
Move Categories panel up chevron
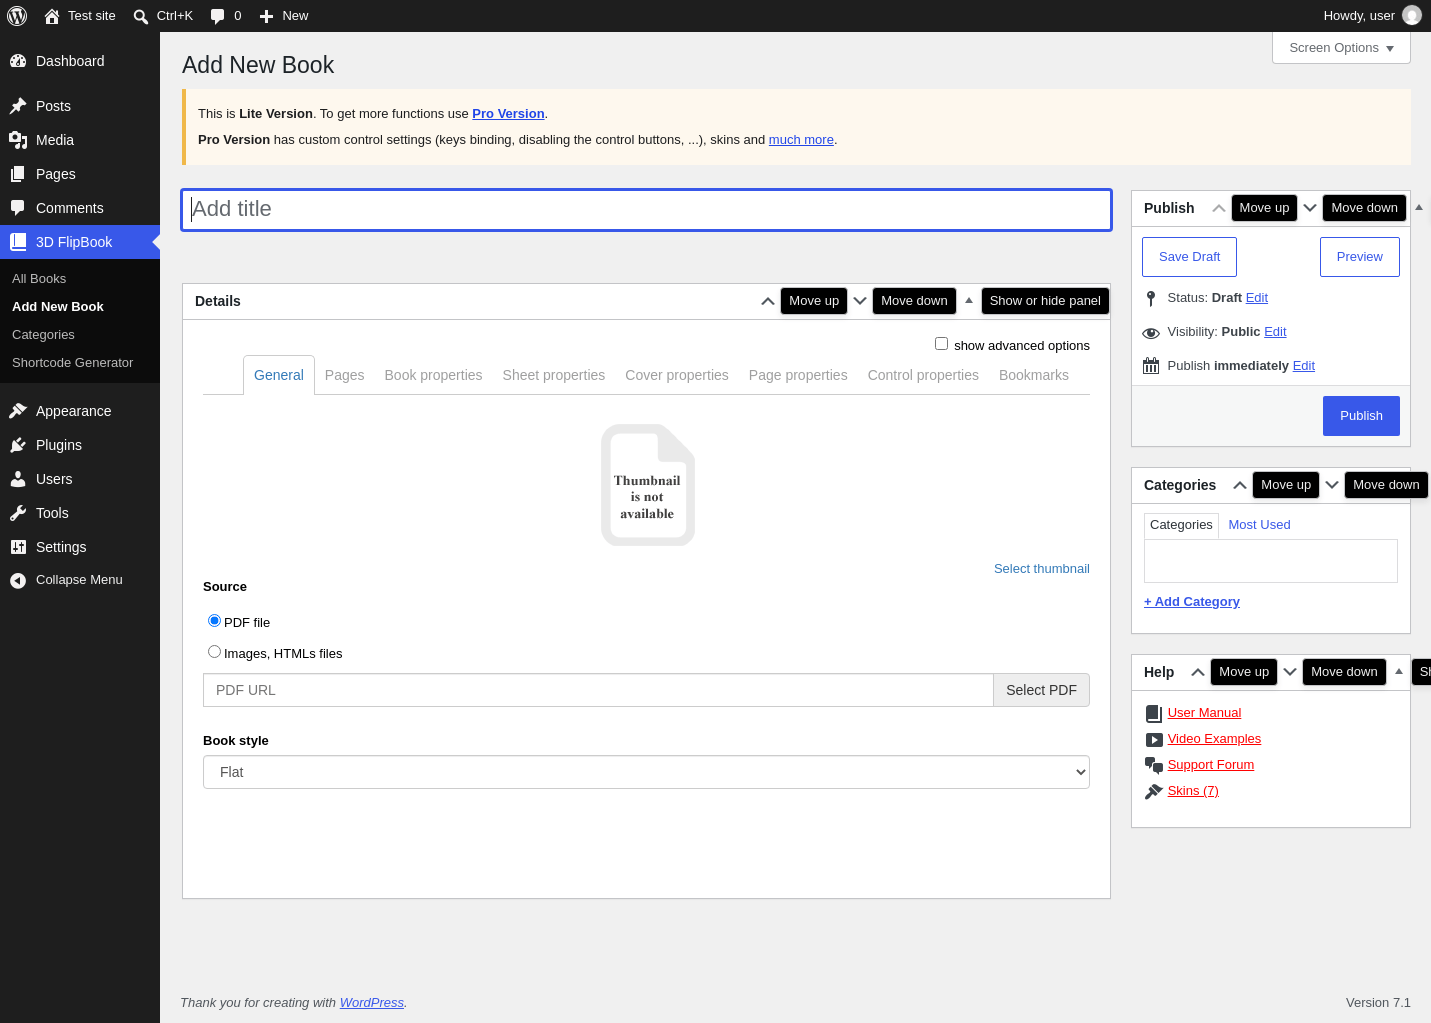pos(1240,485)
